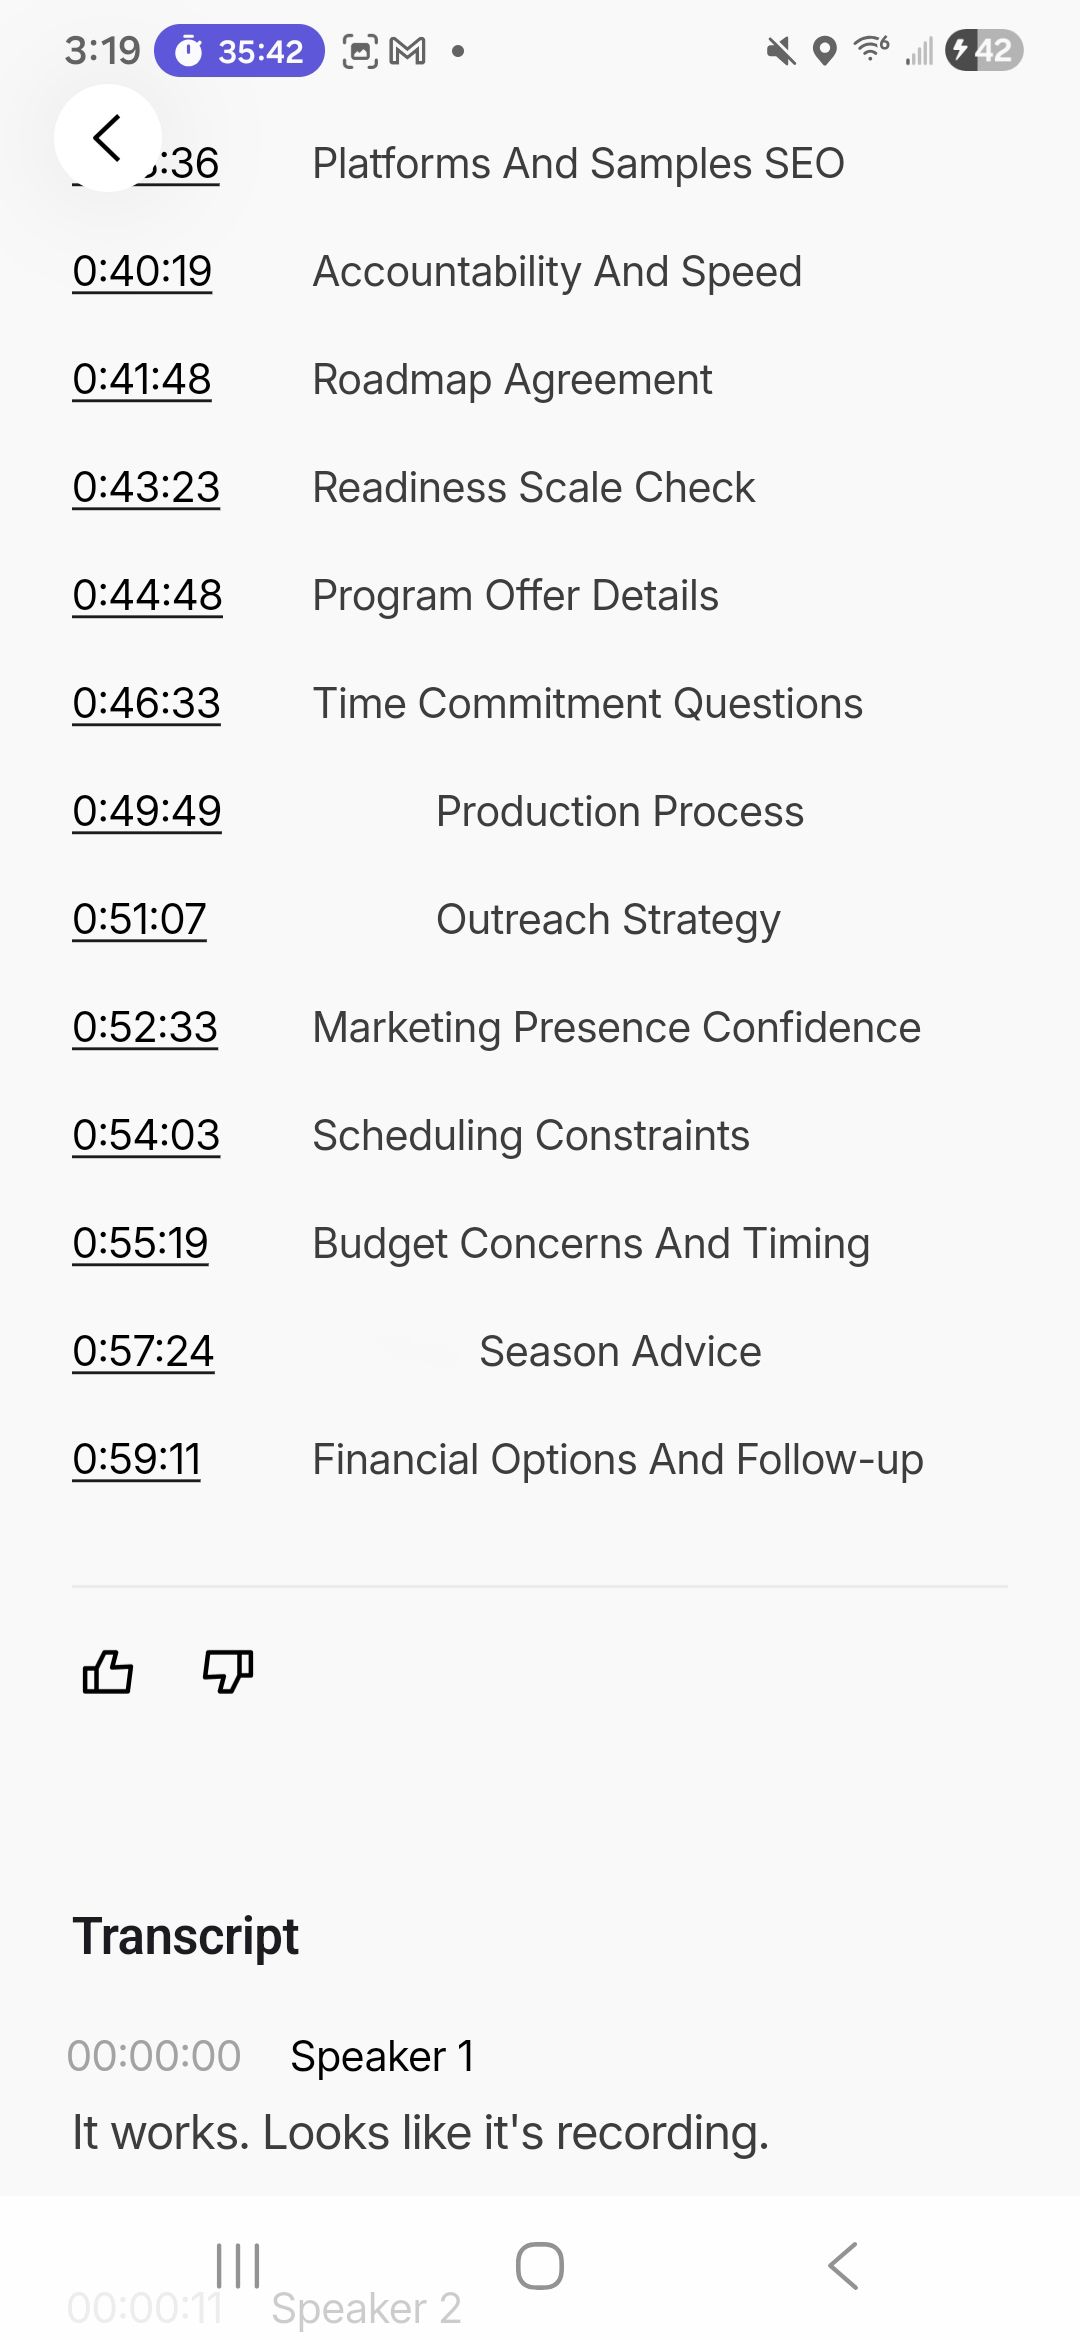Tap the Android home button

(x=540, y=2265)
